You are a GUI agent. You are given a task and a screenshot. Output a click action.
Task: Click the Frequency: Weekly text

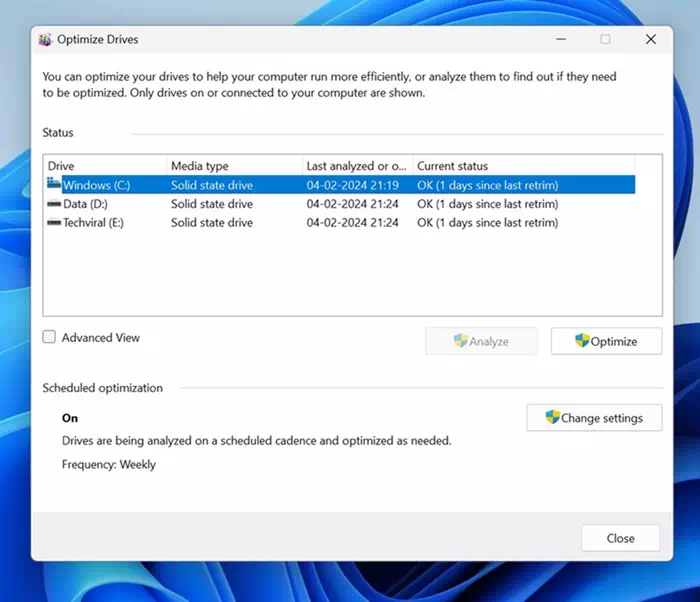pos(109,464)
